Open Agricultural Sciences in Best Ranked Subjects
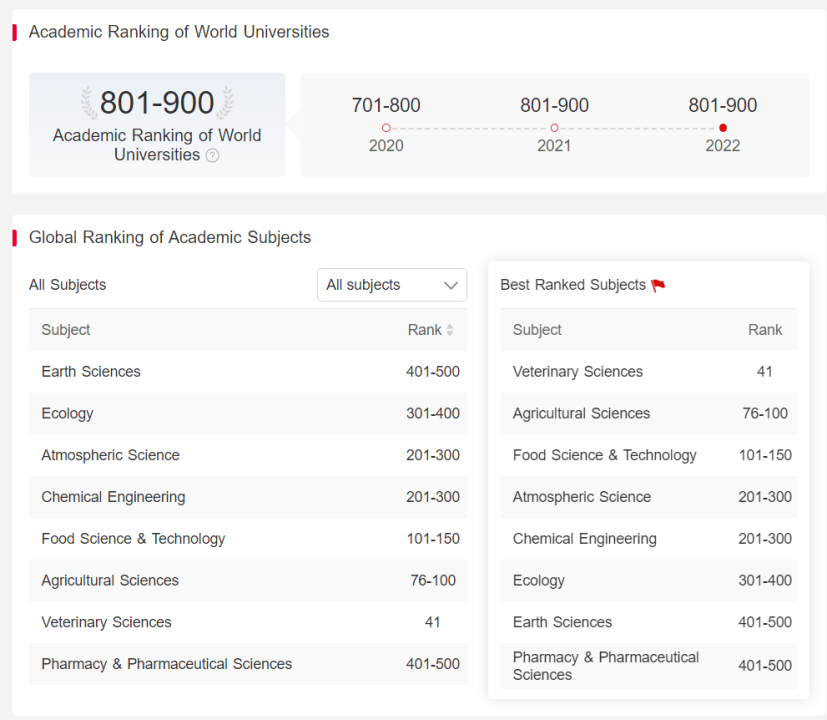Screen dimensions: 827x720 [581, 414]
